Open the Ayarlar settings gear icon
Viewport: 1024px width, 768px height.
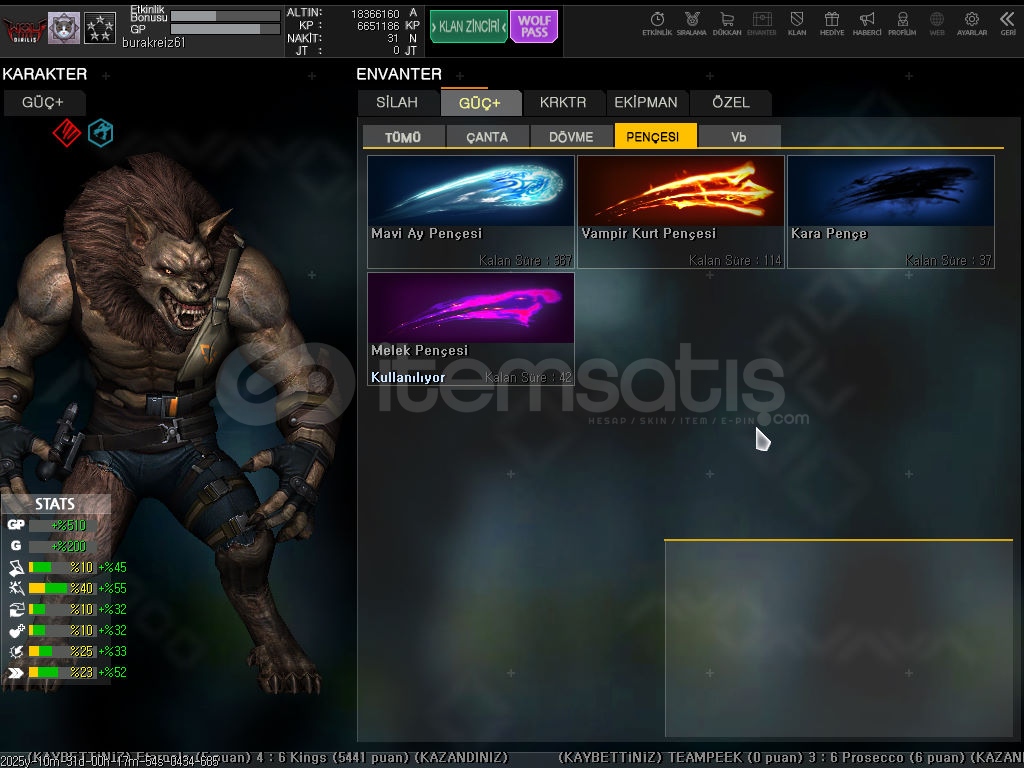pos(972,24)
